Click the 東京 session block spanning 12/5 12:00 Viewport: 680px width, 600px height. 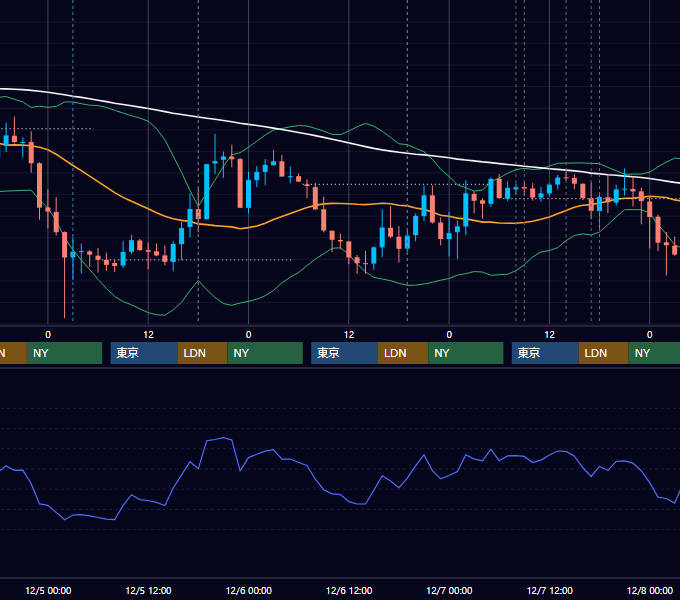144,353
